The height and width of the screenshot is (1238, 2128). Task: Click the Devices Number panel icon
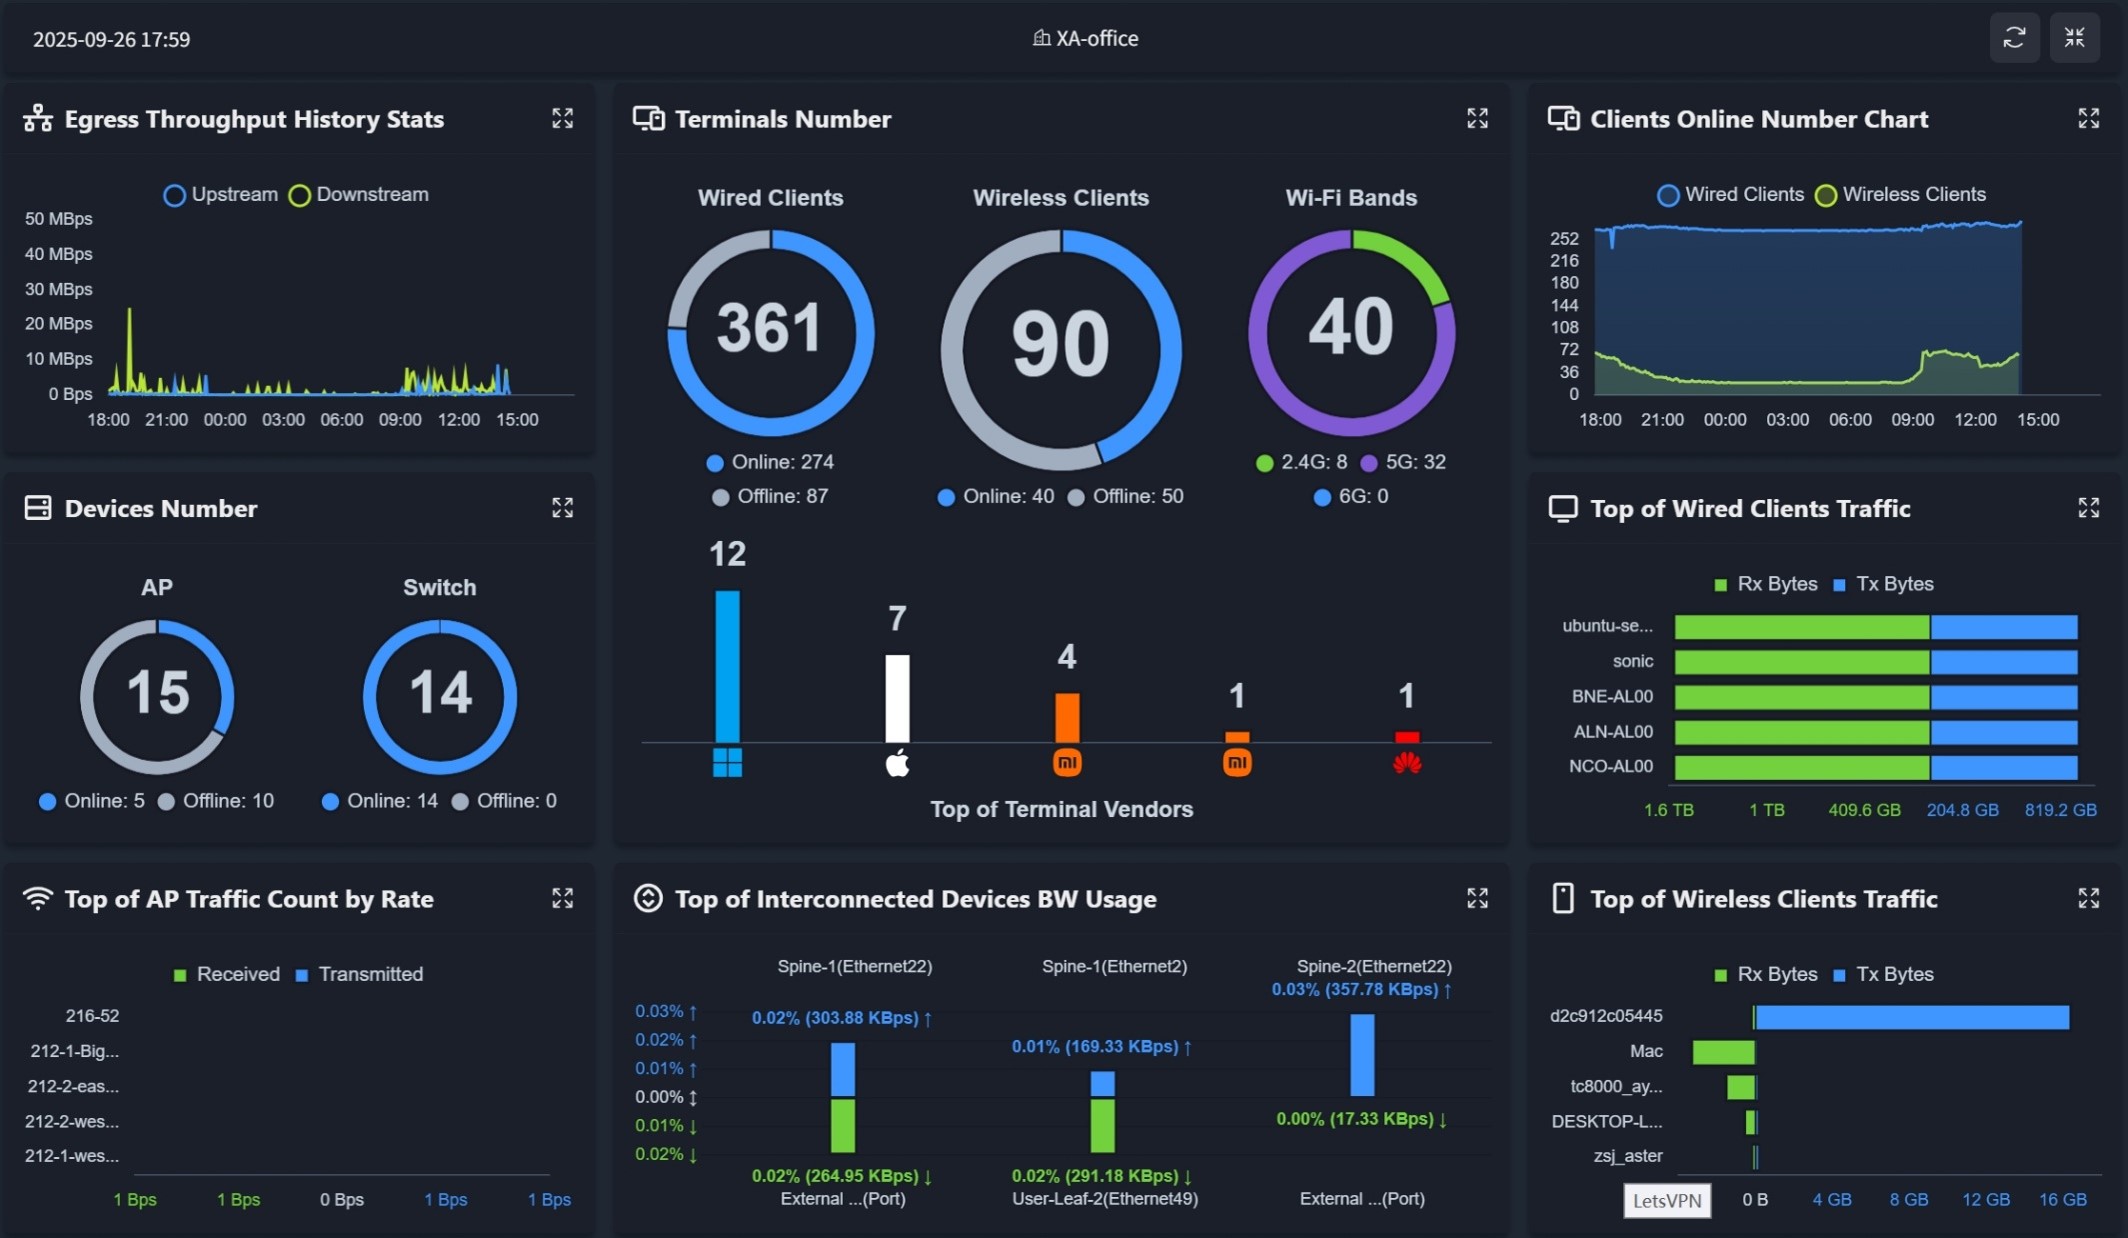(x=36, y=508)
